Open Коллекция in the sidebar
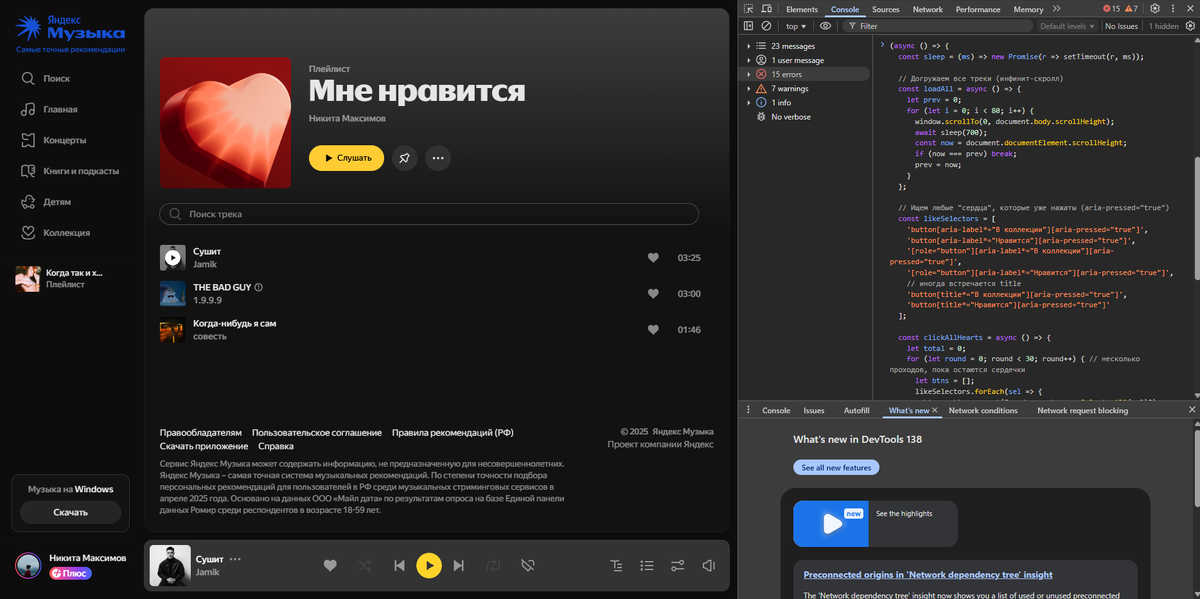1200x599 pixels. tap(55, 233)
